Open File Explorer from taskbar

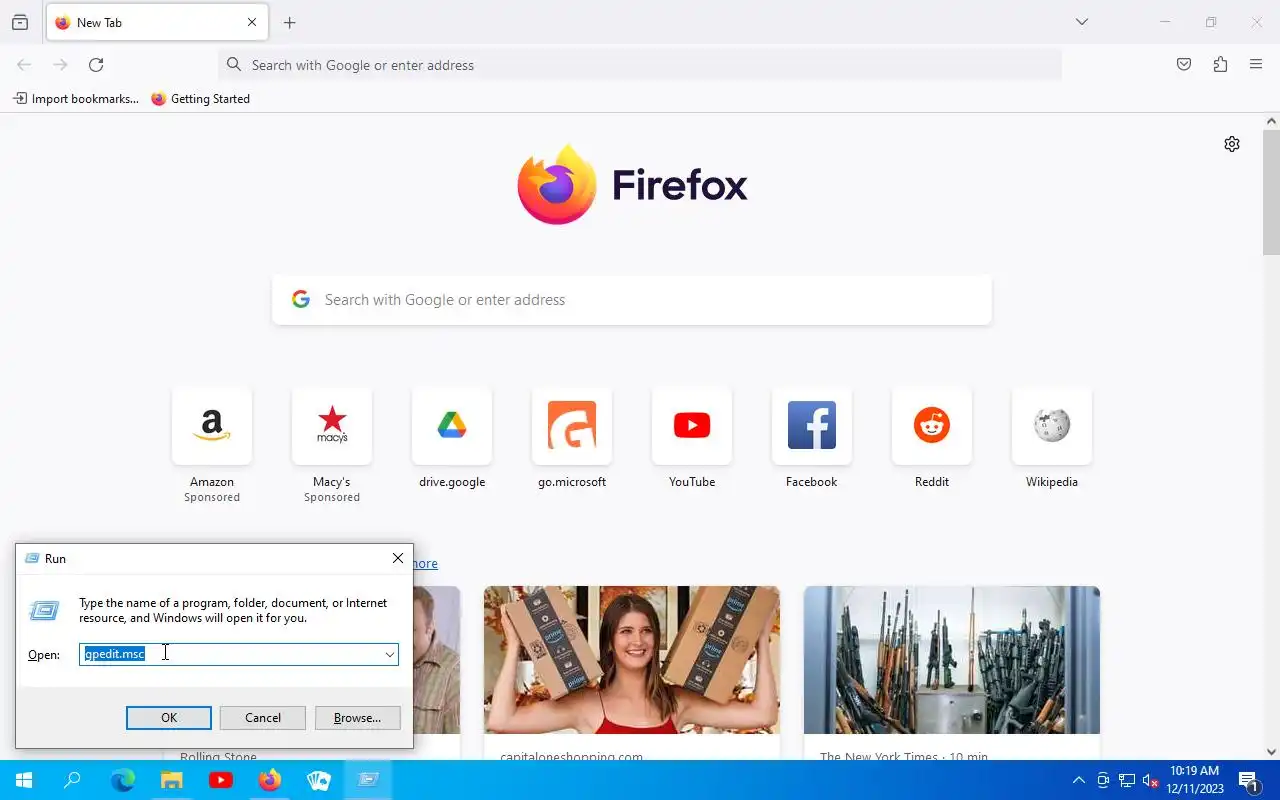pos(172,780)
